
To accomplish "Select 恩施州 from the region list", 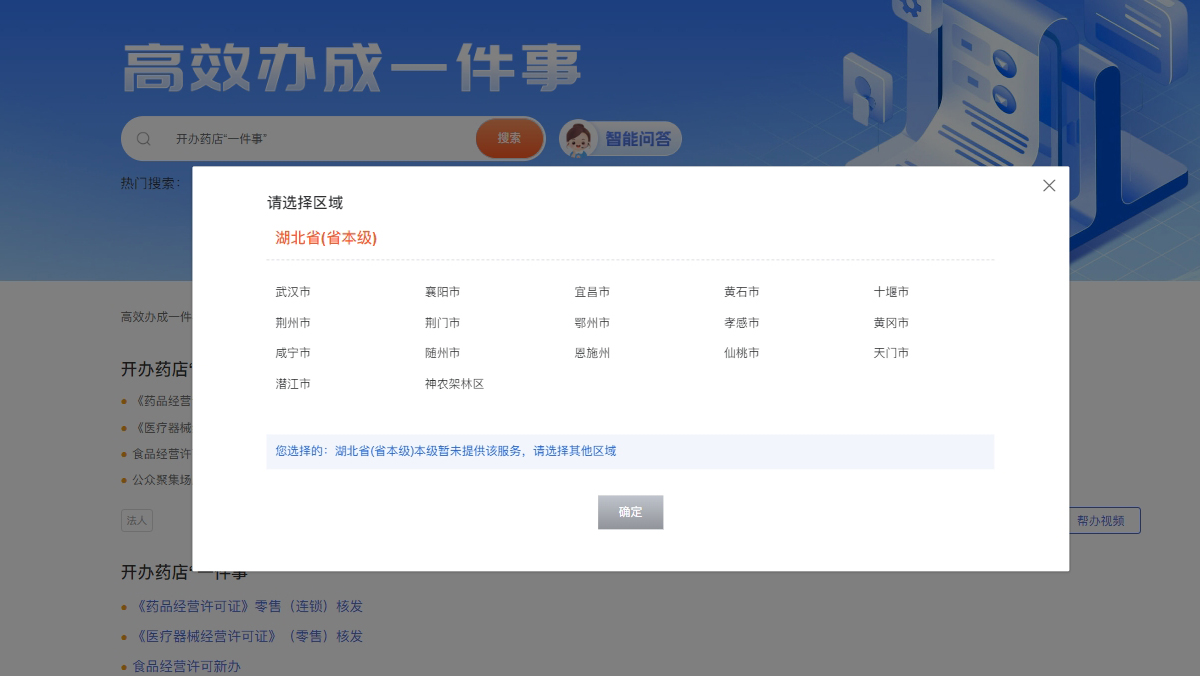I will [x=591, y=352].
